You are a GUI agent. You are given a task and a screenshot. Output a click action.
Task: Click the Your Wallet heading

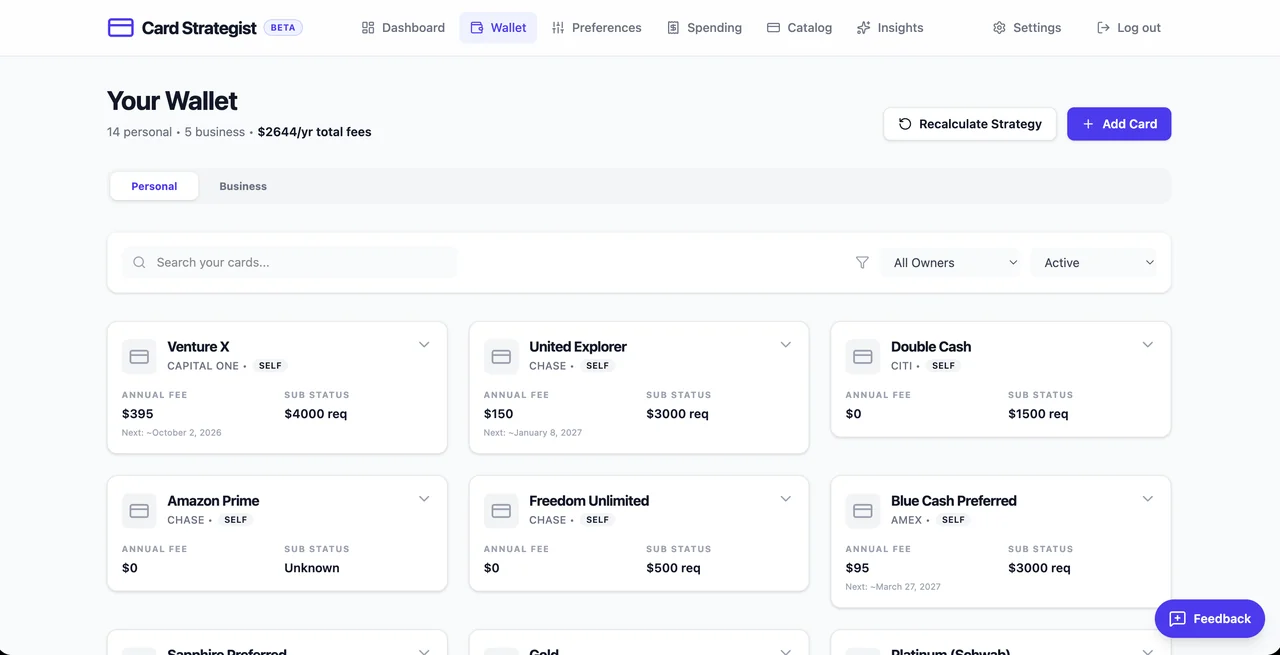pos(172,101)
